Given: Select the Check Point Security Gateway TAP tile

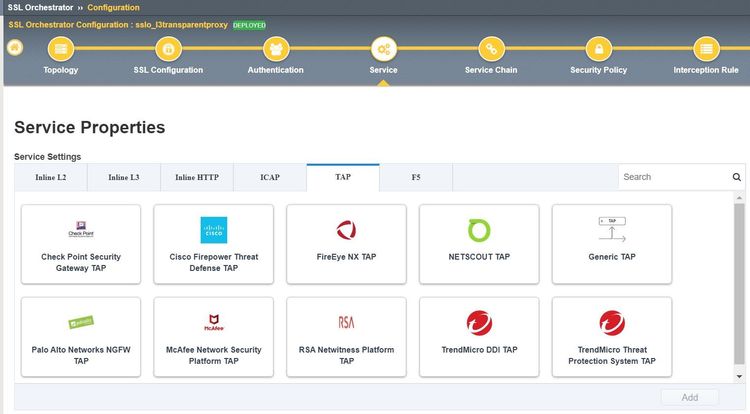Looking at the screenshot, I should [81, 244].
